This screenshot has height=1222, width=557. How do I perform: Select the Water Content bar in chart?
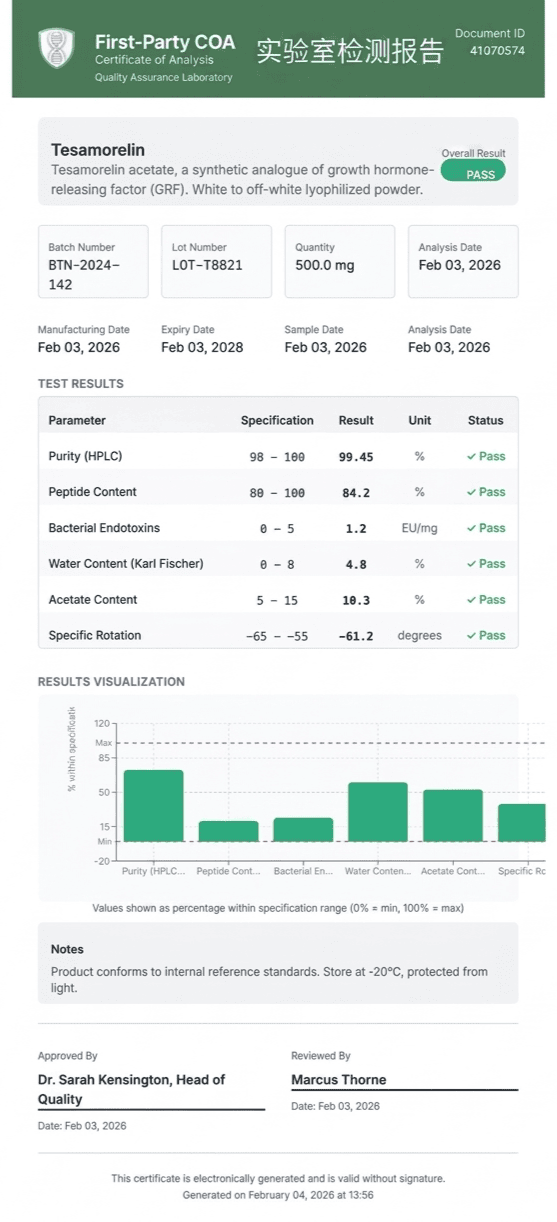[x=378, y=811]
